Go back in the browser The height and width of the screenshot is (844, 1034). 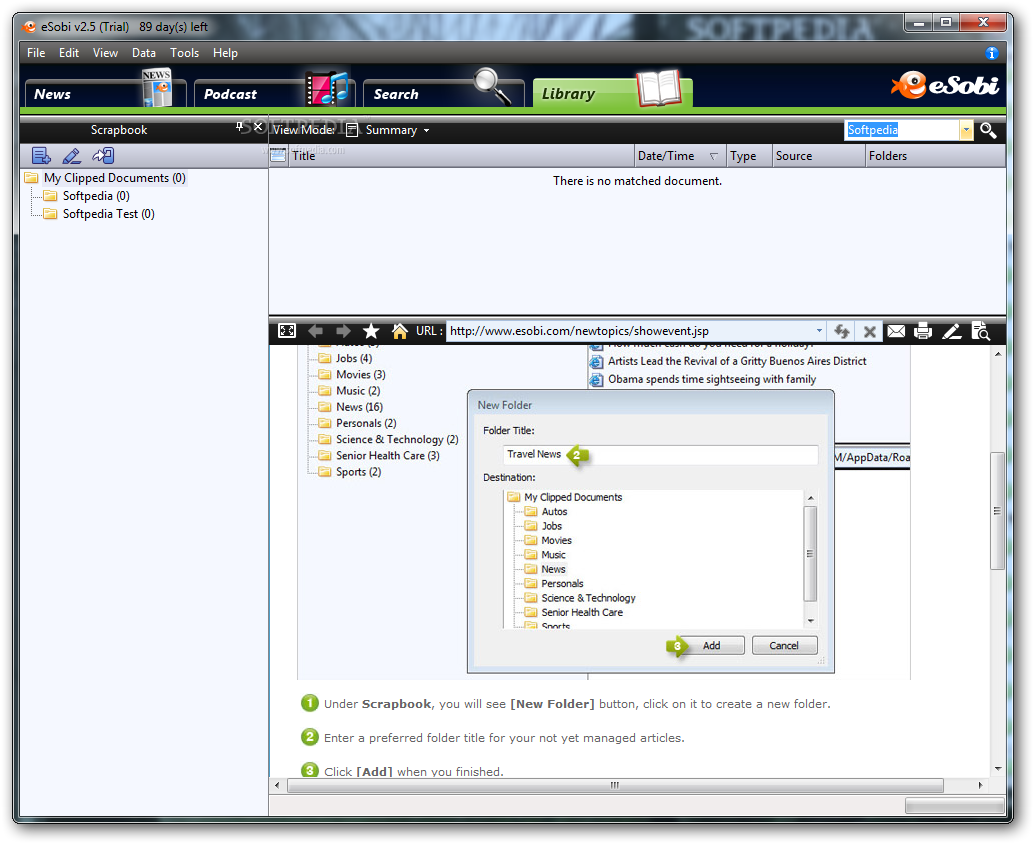coord(316,331)
